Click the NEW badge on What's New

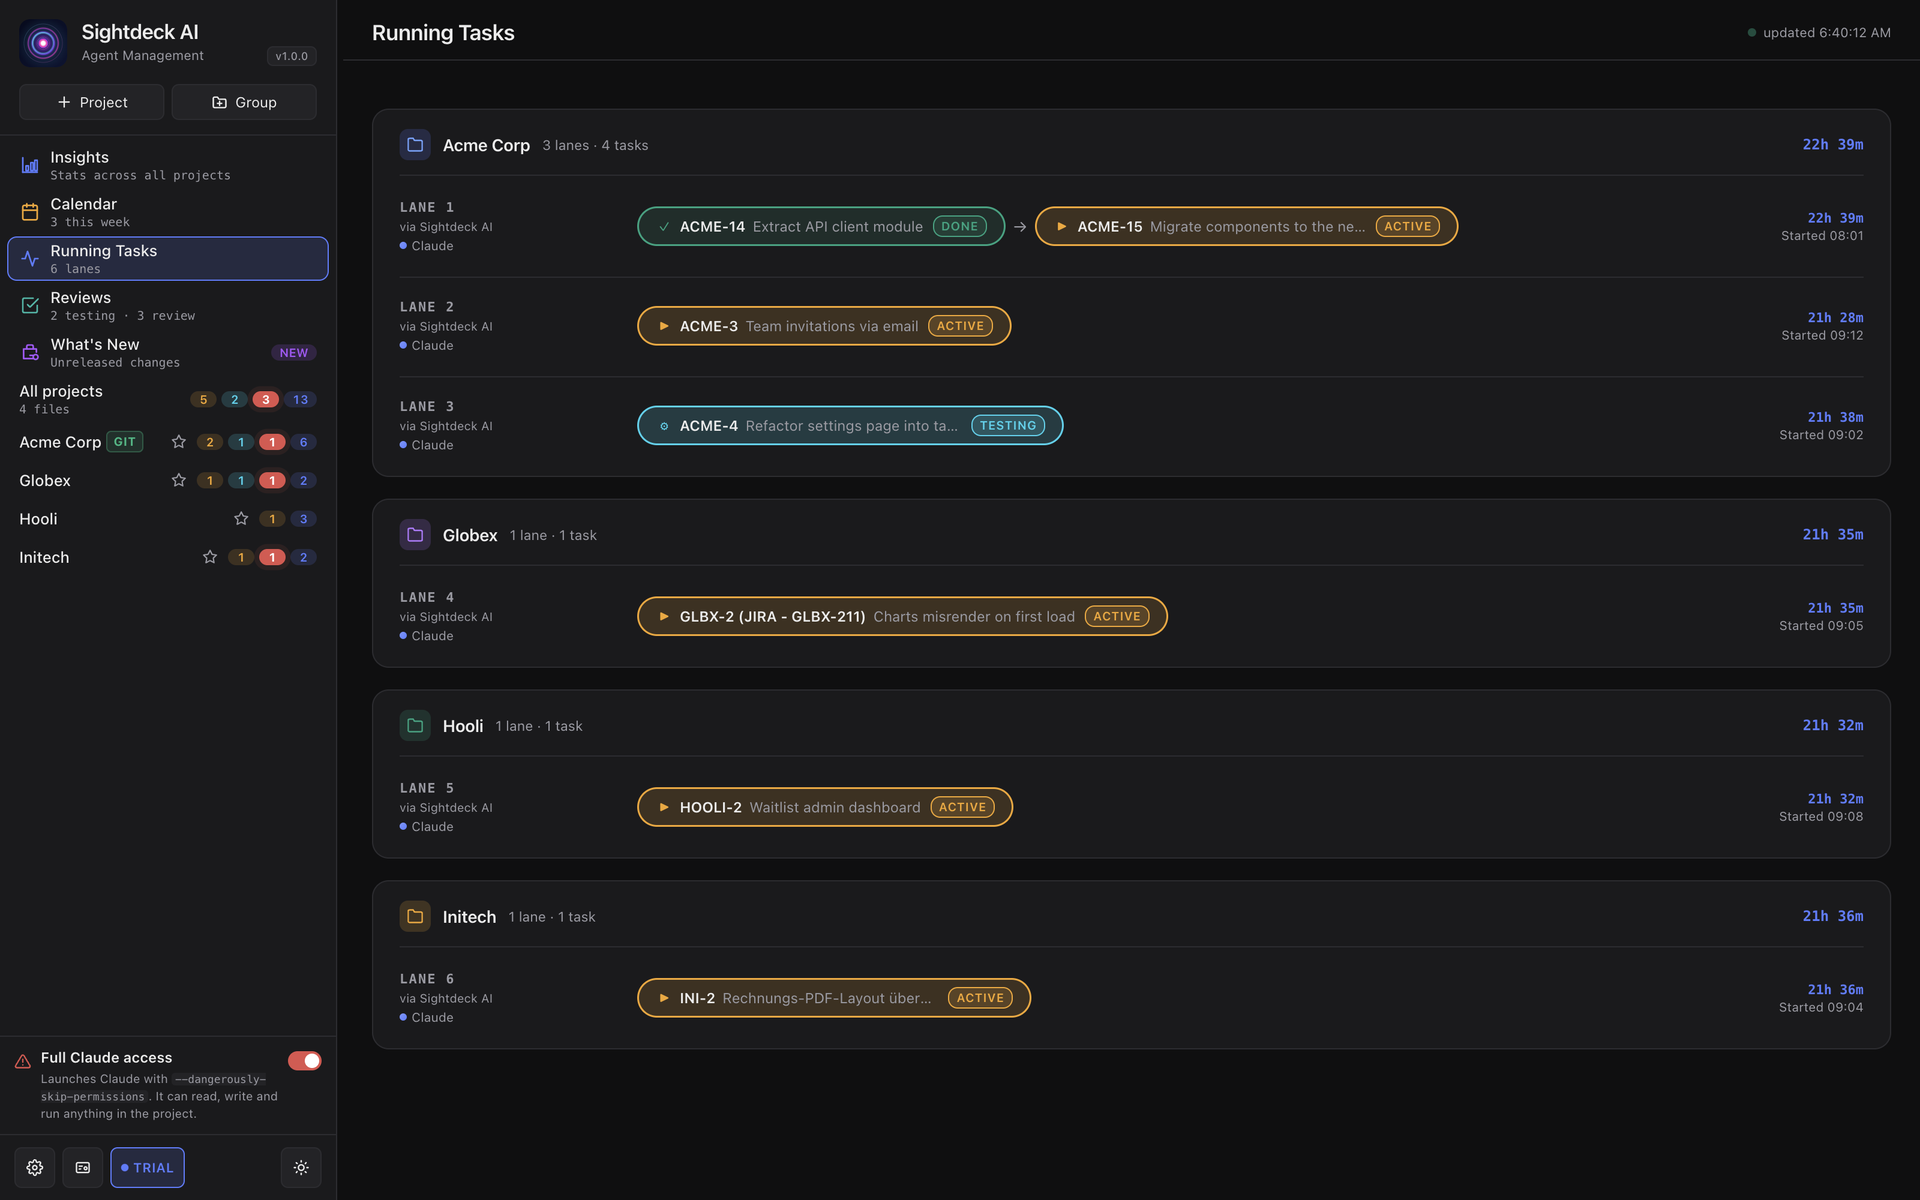[x=294, y=353]
